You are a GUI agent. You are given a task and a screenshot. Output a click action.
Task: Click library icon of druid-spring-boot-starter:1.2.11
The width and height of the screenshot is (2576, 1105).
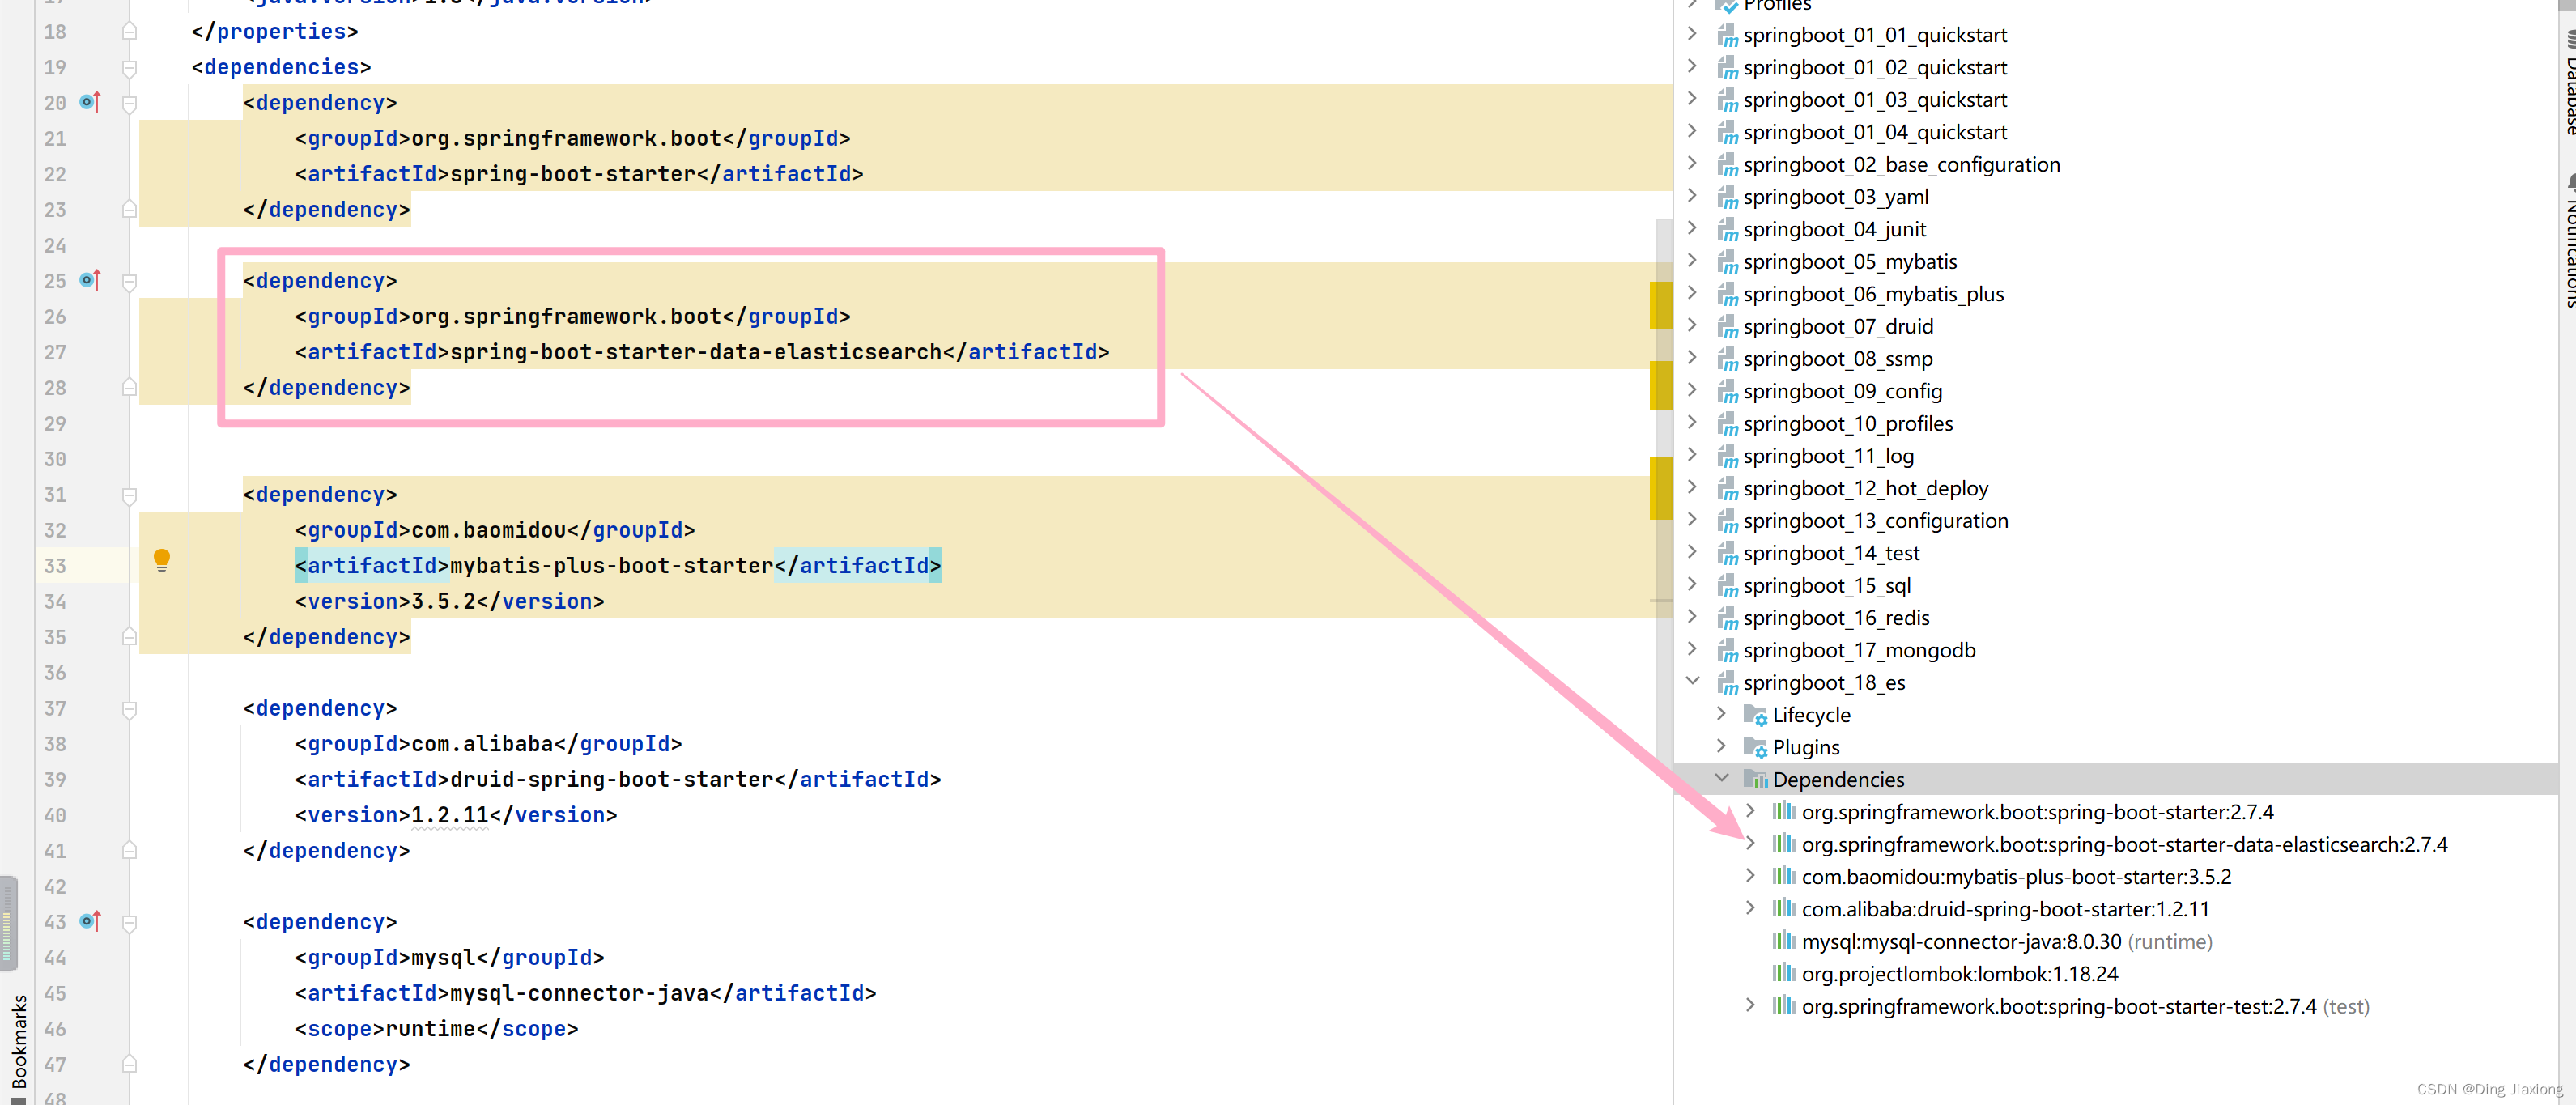click(1784, 908)
